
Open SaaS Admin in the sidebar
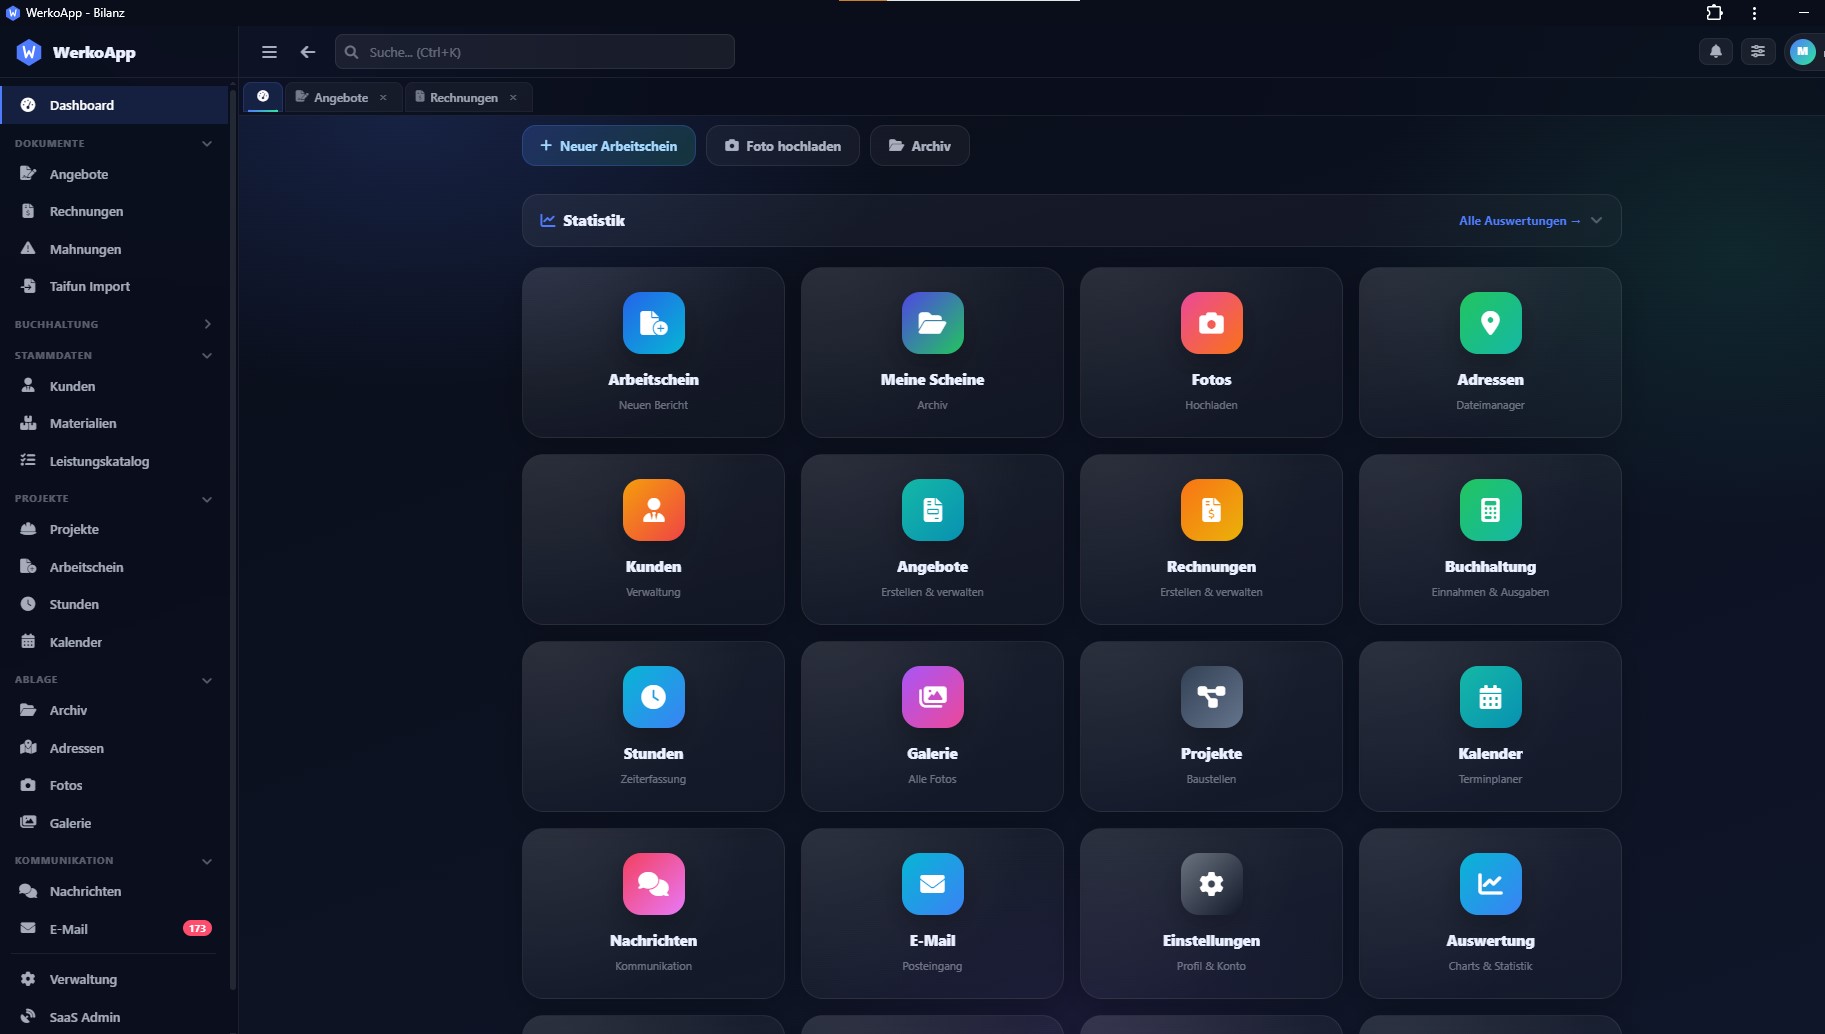pyautogui.click(x=115, y=1017)
